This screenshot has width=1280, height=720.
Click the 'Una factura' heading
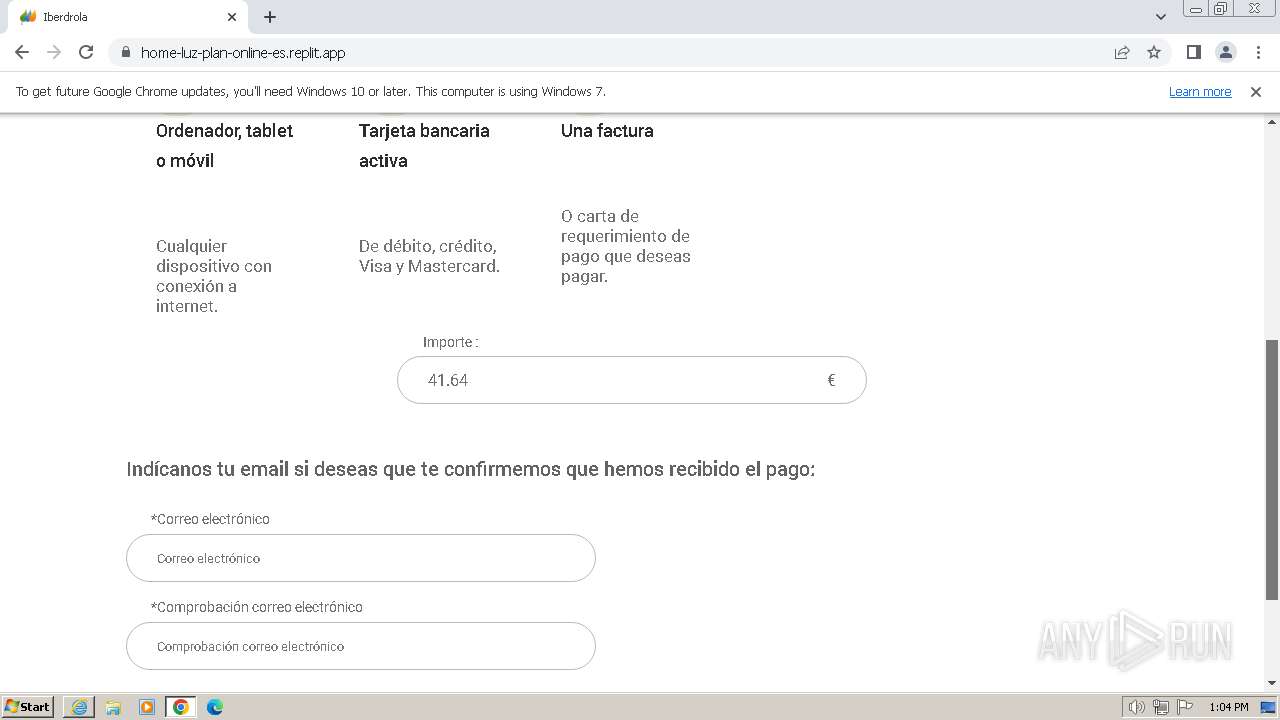[607, 131]
